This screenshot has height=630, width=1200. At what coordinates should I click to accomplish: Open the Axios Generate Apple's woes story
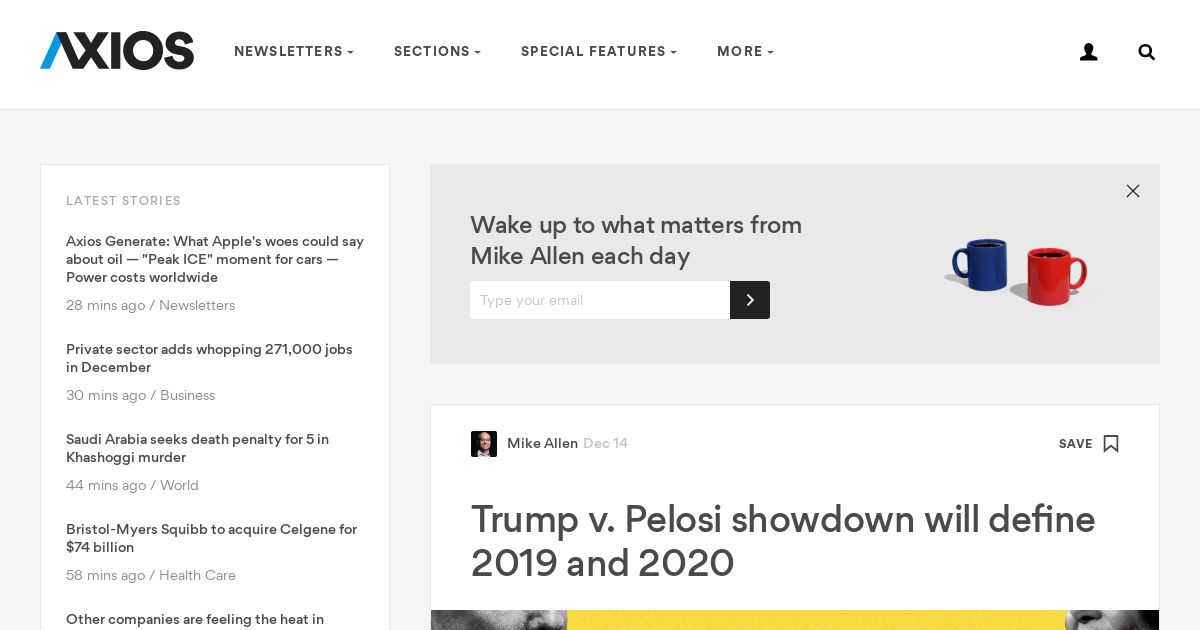(x=215, y=259)
